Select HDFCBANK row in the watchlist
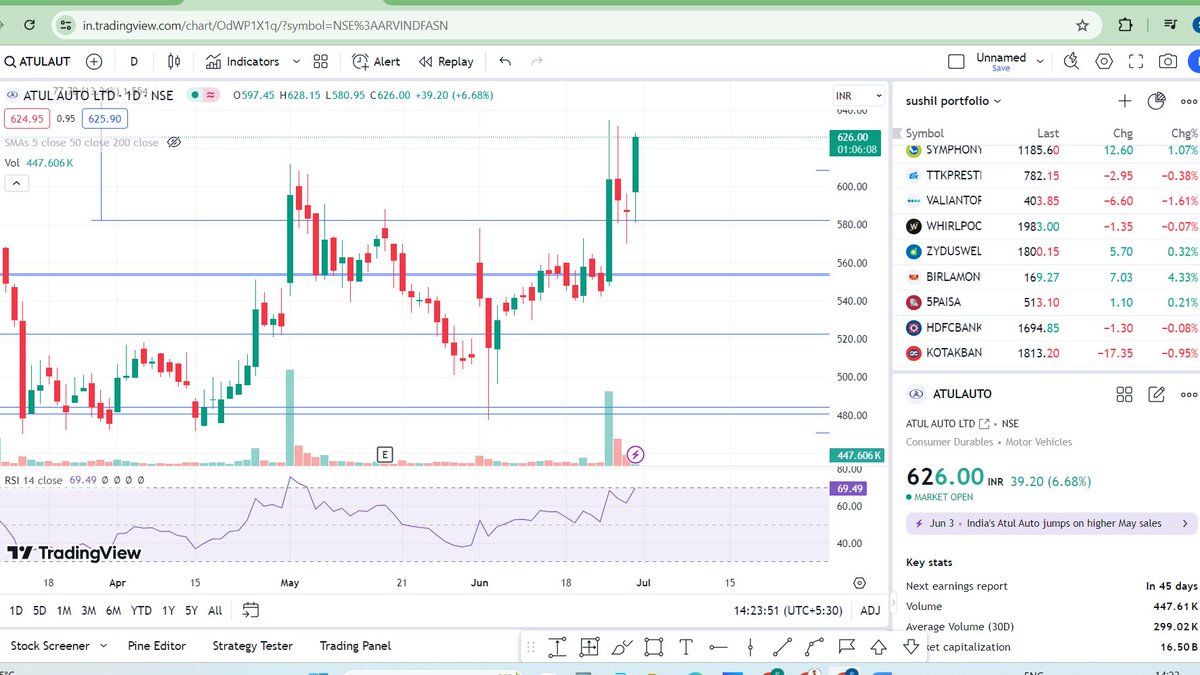Viewport: 1200px width, 675px height. [1047, 327]
